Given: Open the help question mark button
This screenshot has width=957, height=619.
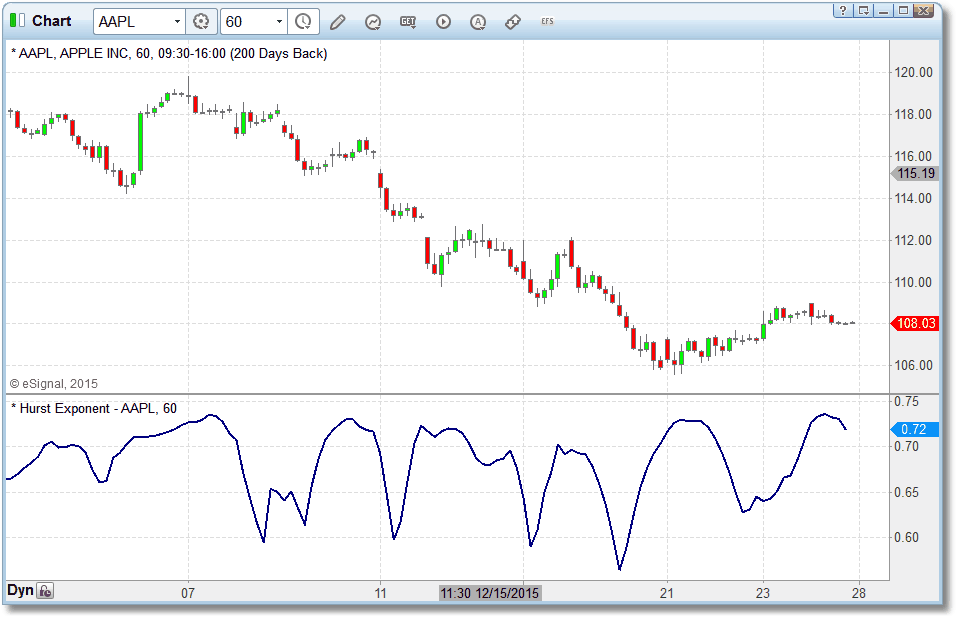Looking at the screenshot, I should tap(843, 10).
